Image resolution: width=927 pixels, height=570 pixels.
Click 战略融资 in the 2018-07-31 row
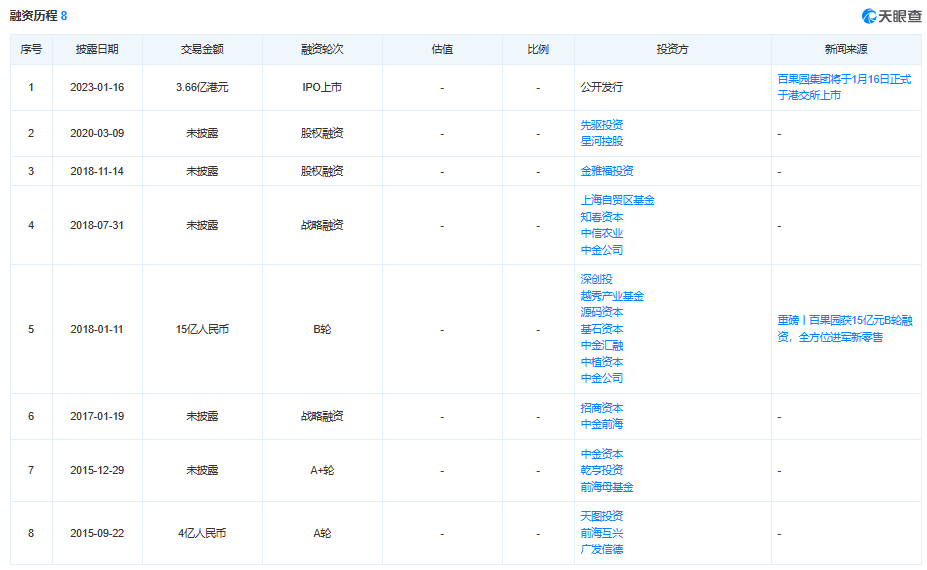322,225
